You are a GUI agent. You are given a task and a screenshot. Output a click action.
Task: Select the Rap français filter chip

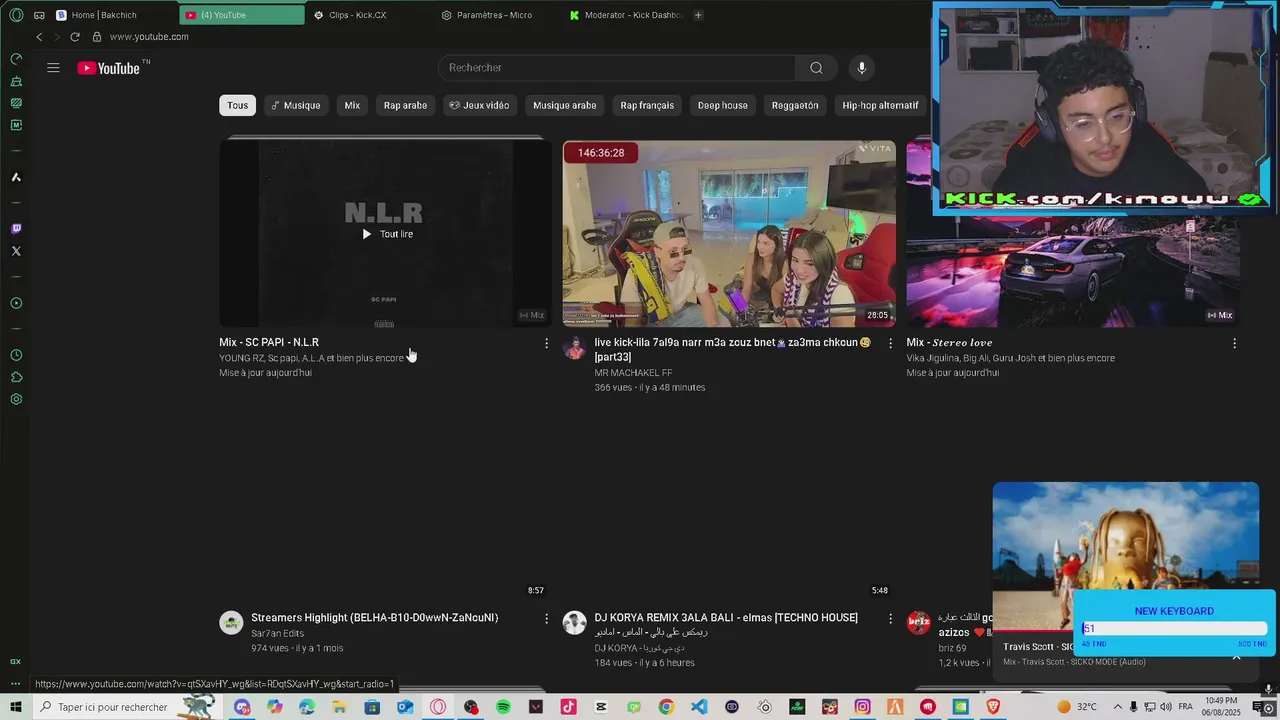click(647, 105)
